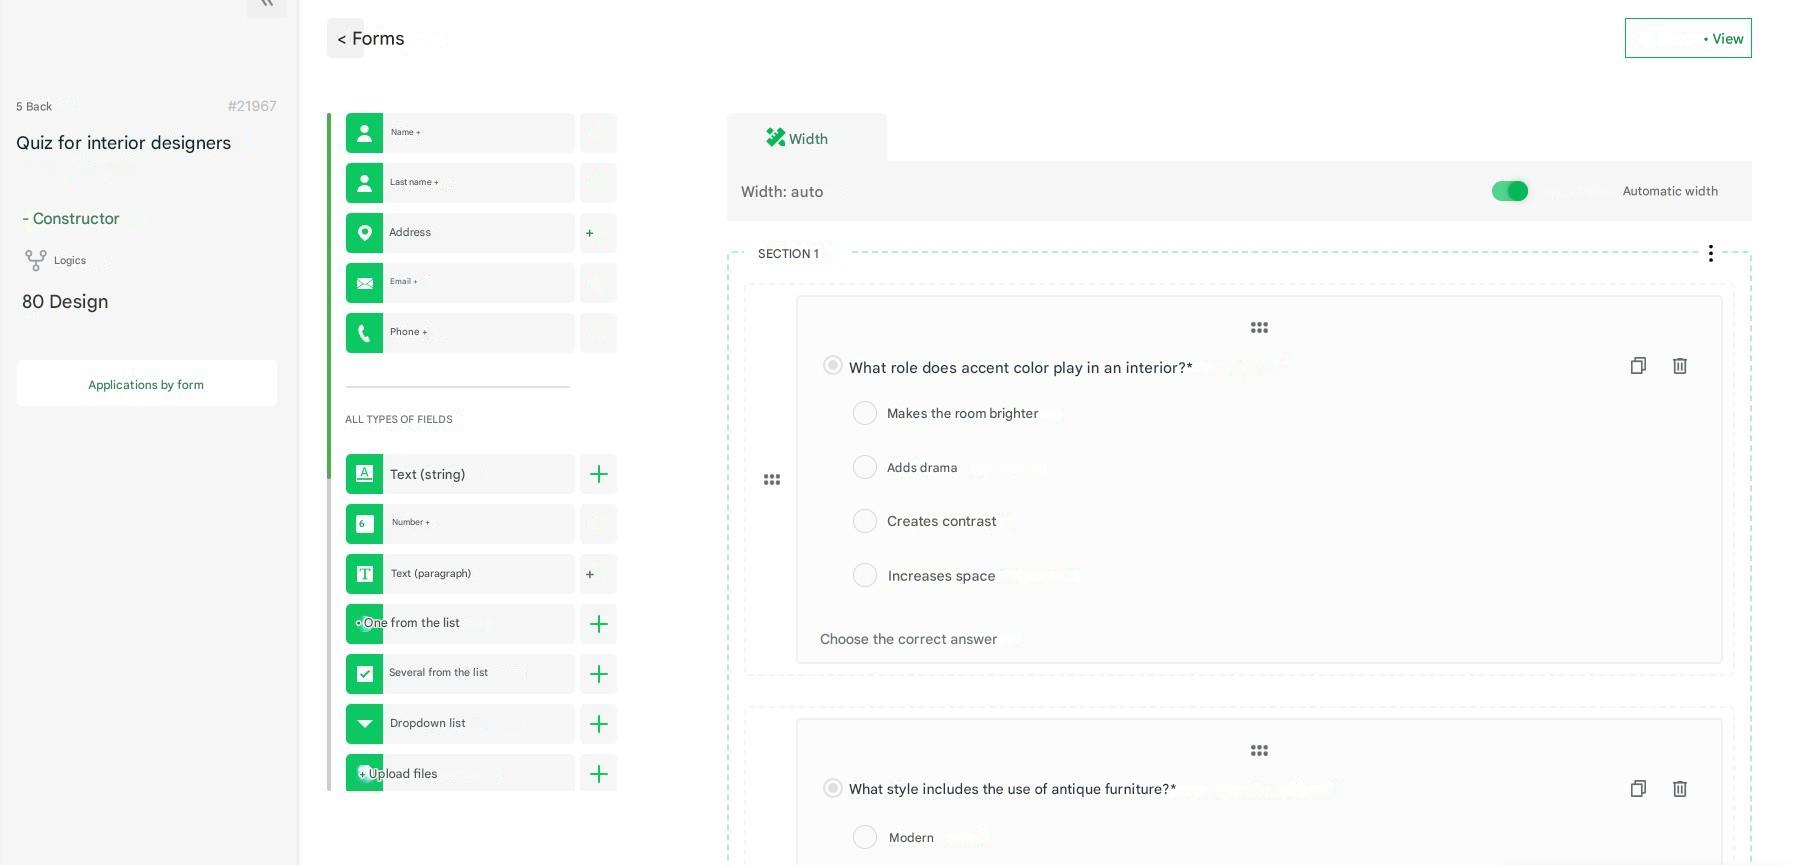
Task: Duplicate the accent color question
Action: point(1637,366)
